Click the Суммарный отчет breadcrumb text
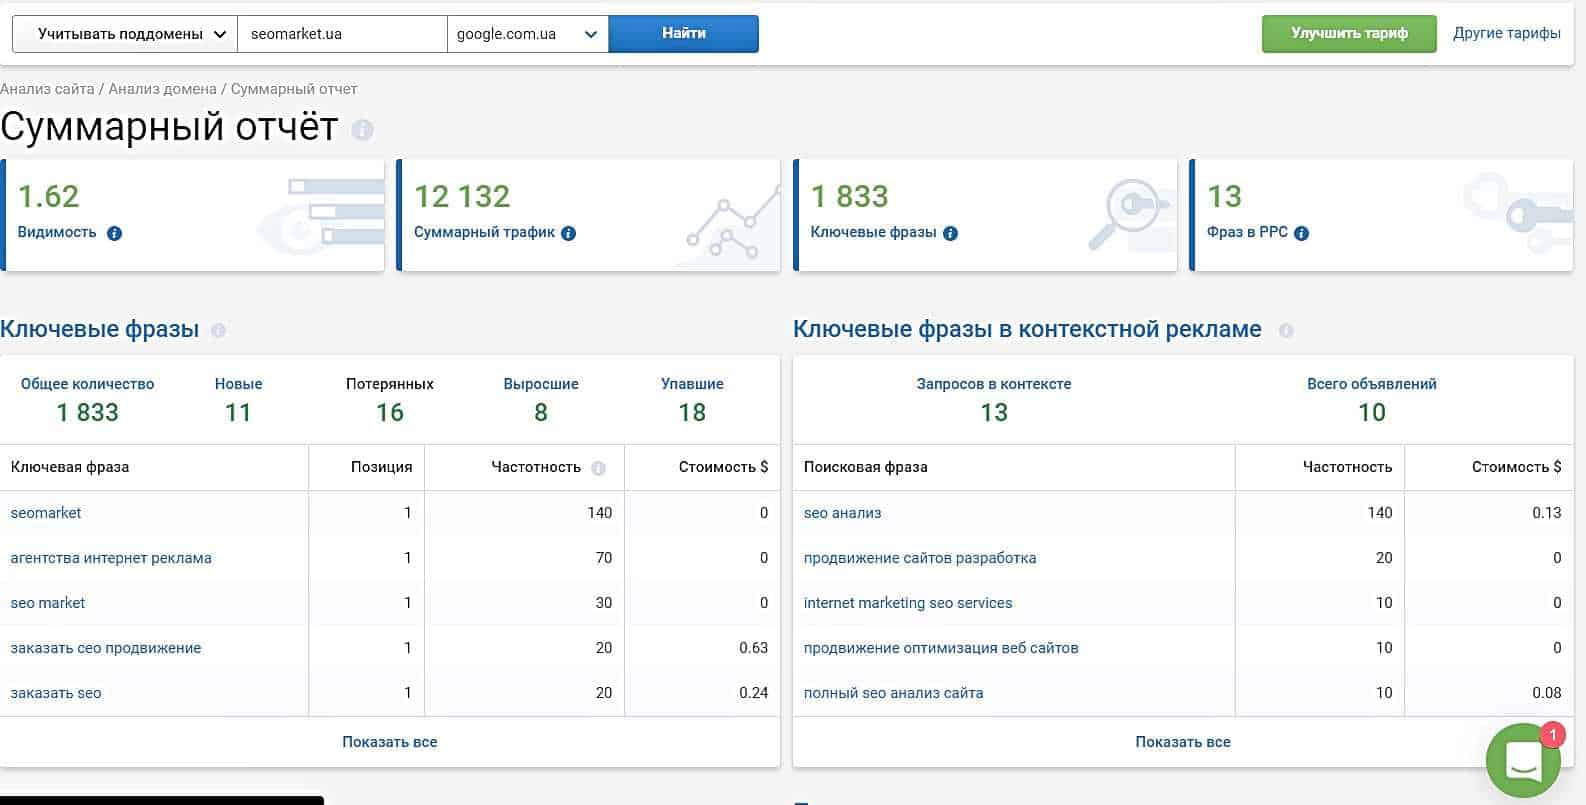Viewport: 1586px width, 805px height. (294, 89)
